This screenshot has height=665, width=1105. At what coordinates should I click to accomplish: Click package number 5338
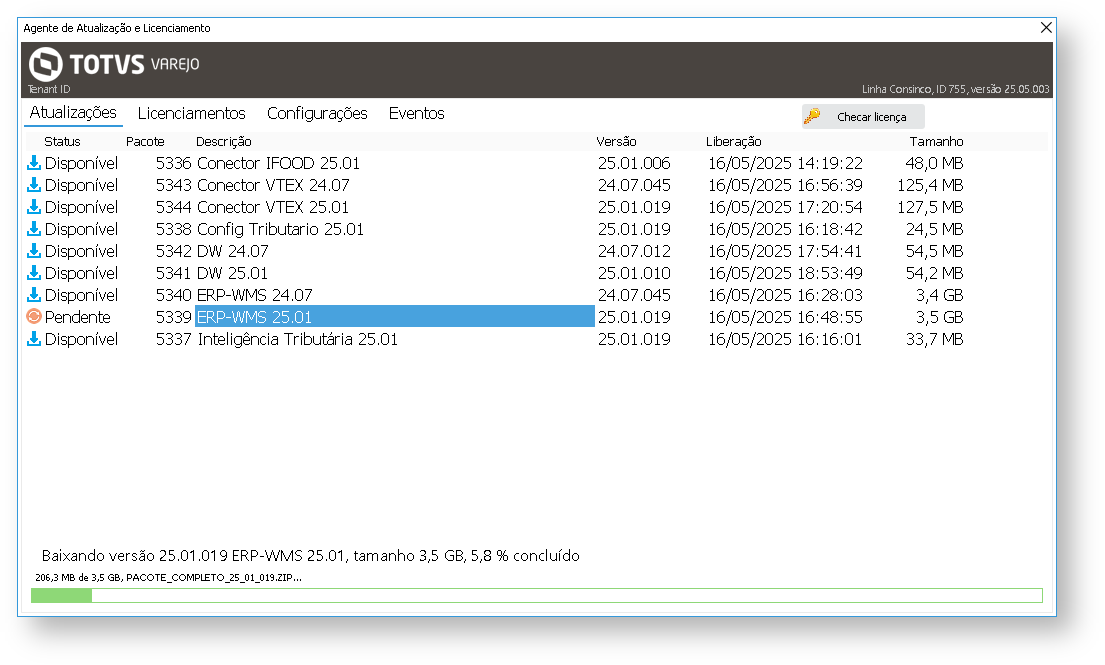[173, 229]
